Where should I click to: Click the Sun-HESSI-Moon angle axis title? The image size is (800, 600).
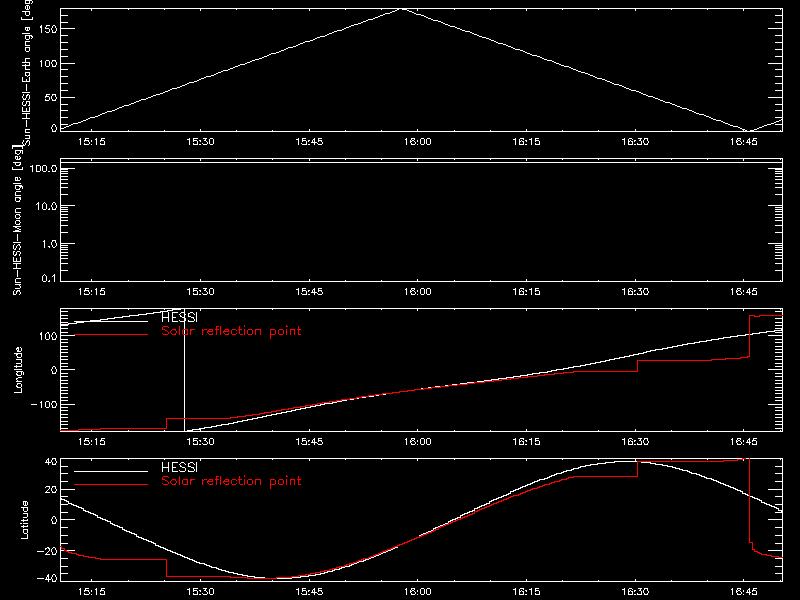(x=17, y=220)
